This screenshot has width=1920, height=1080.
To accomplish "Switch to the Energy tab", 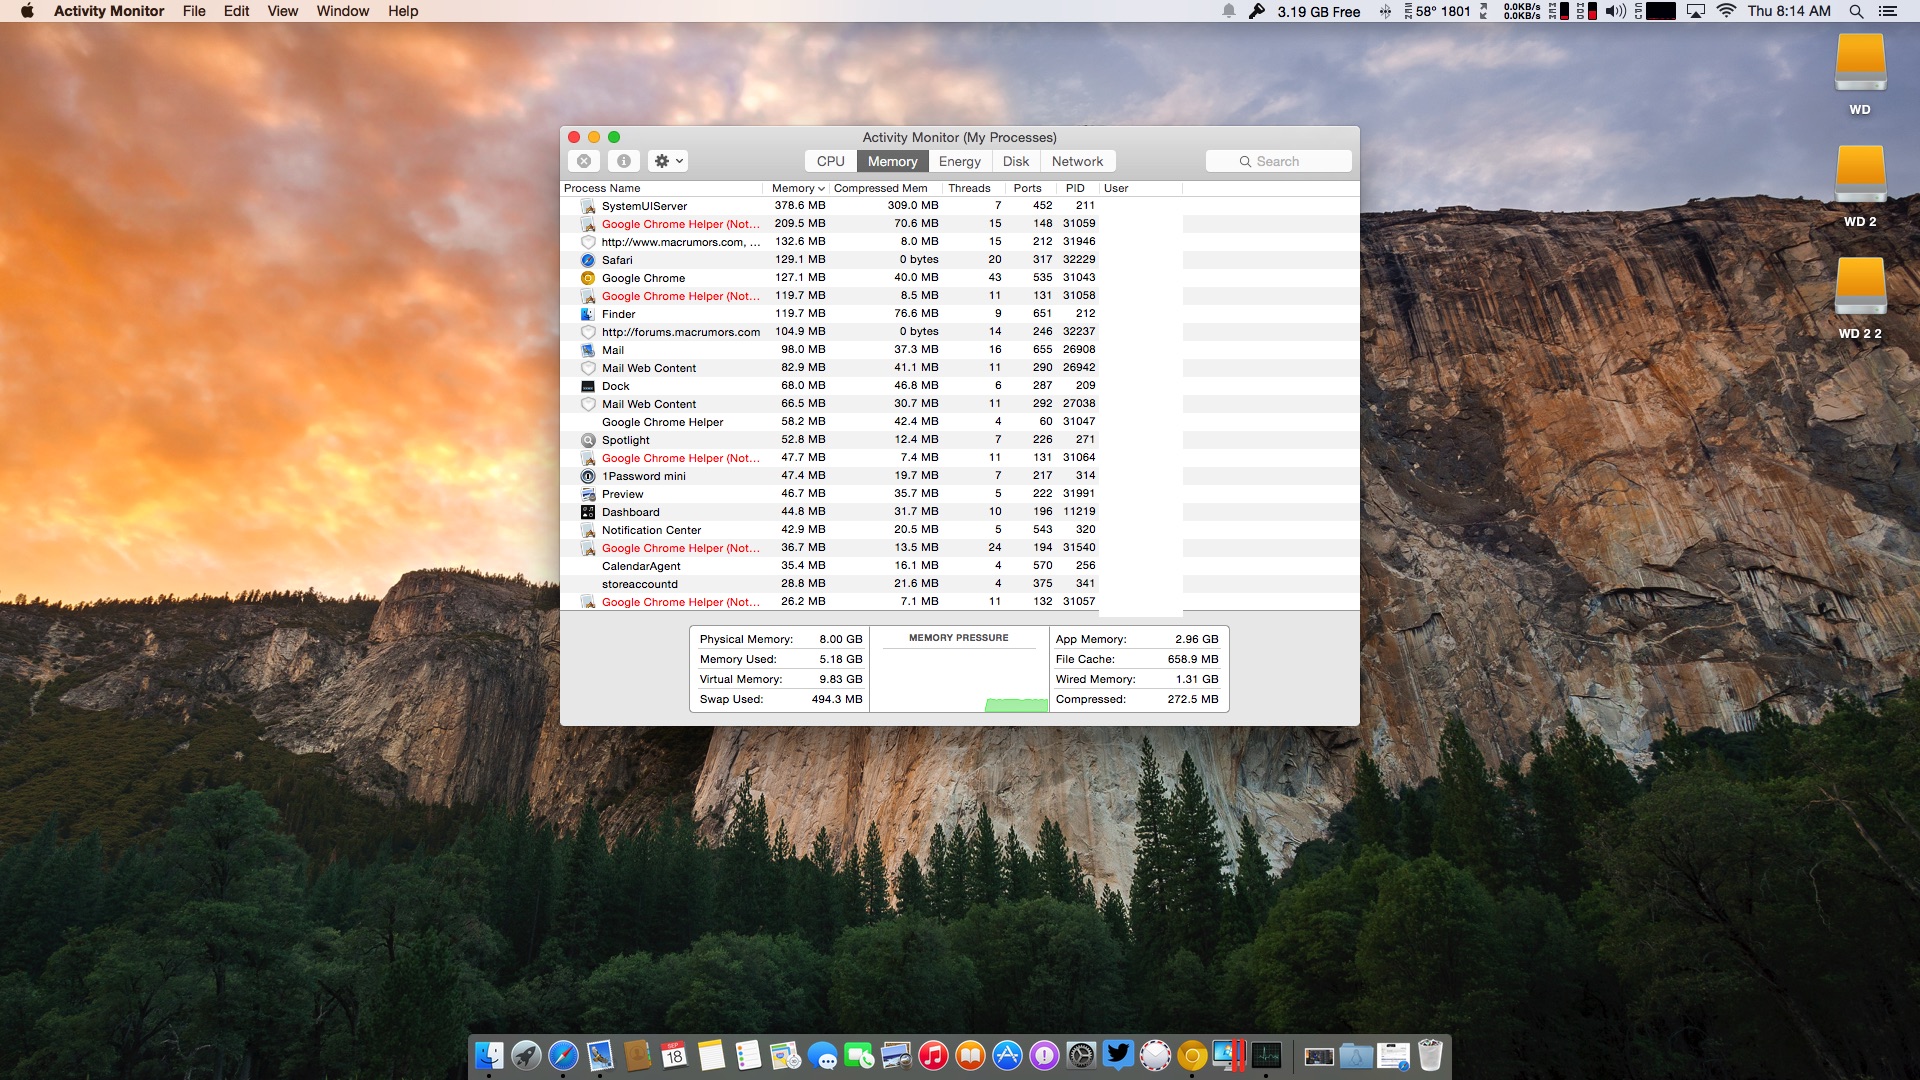I will pyautogui.click(x=959, y=161).
